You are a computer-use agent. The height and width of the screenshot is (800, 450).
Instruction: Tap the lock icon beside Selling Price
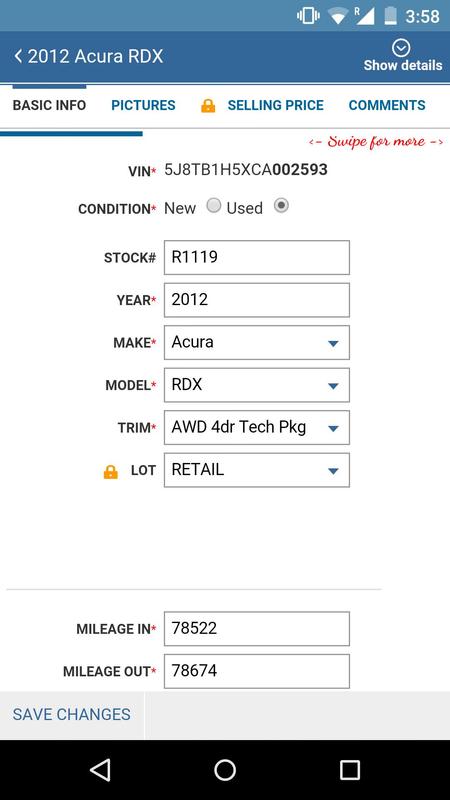(208, 106)
